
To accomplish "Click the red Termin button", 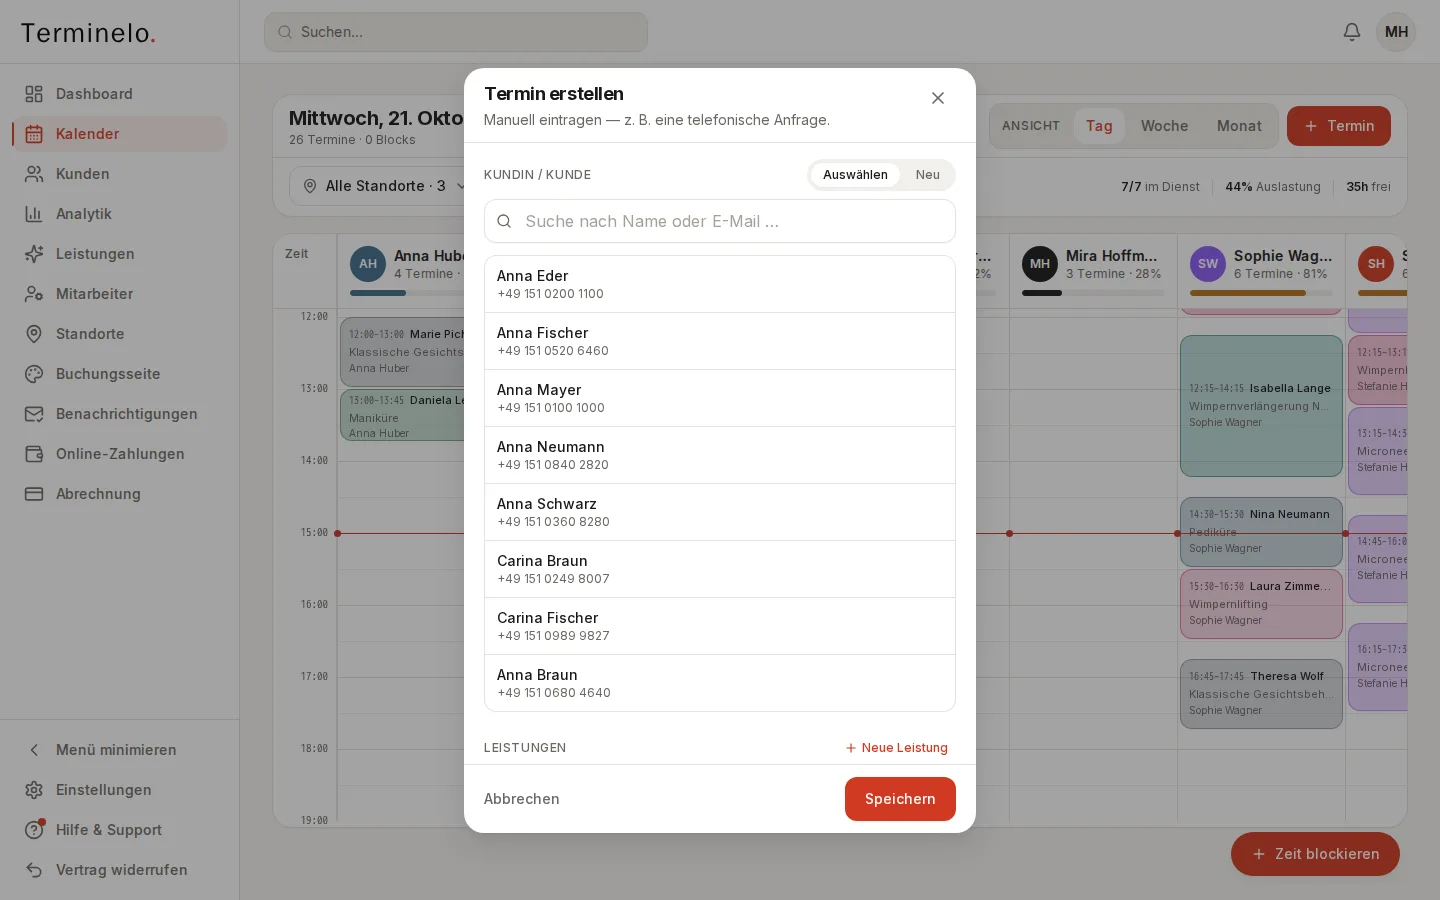I will (x=1339, y=126).
